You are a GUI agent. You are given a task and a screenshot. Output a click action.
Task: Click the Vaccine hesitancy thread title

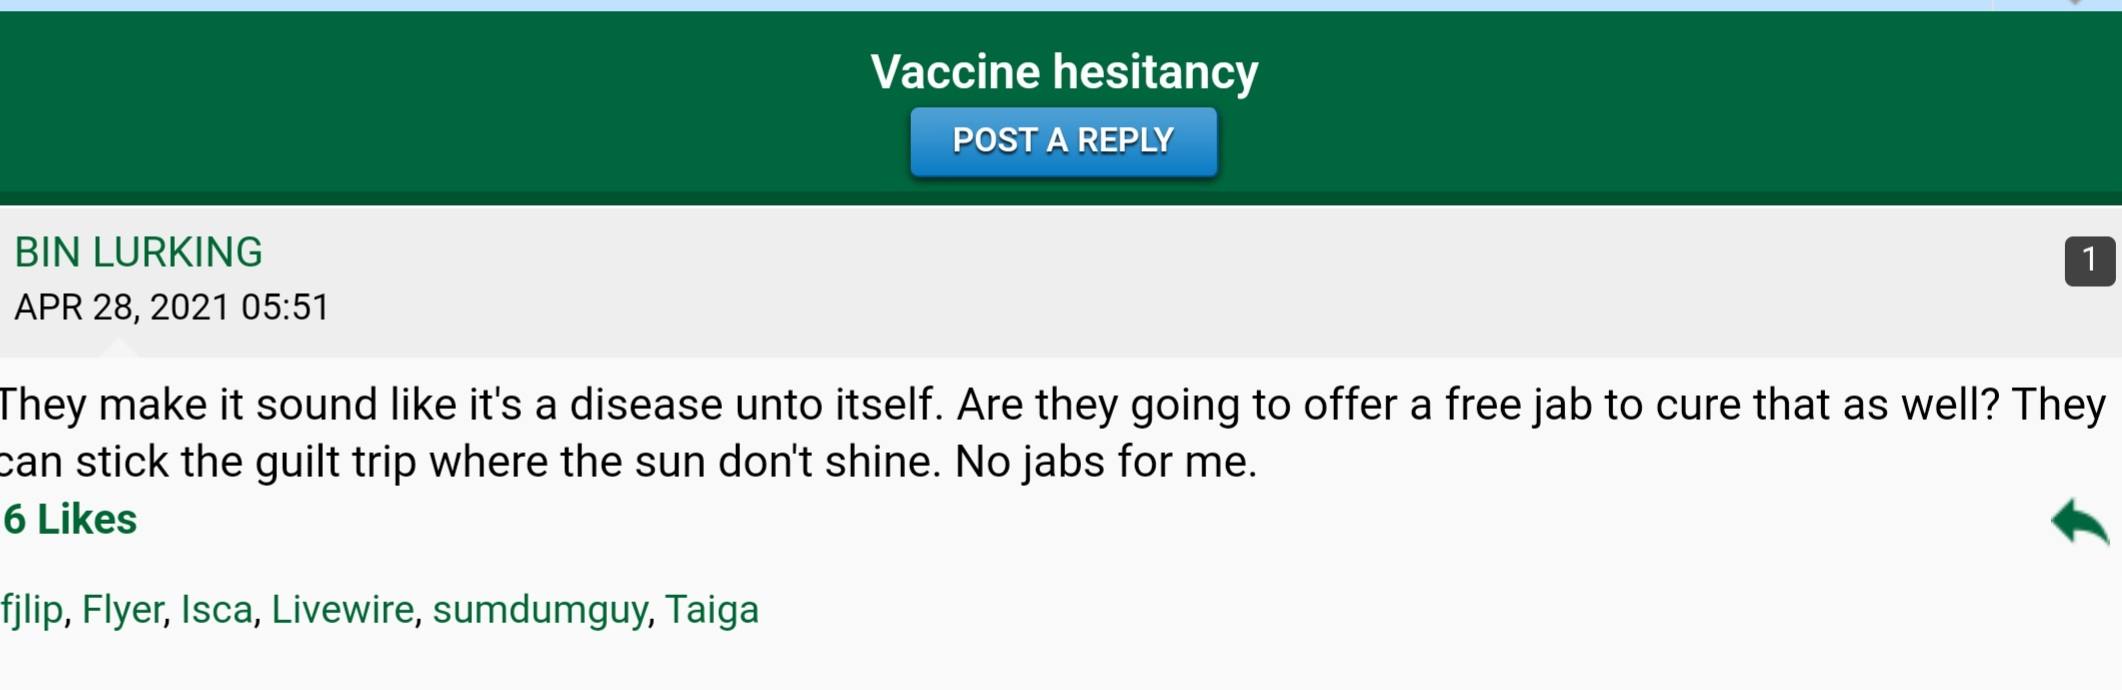tap(1063, 72)
